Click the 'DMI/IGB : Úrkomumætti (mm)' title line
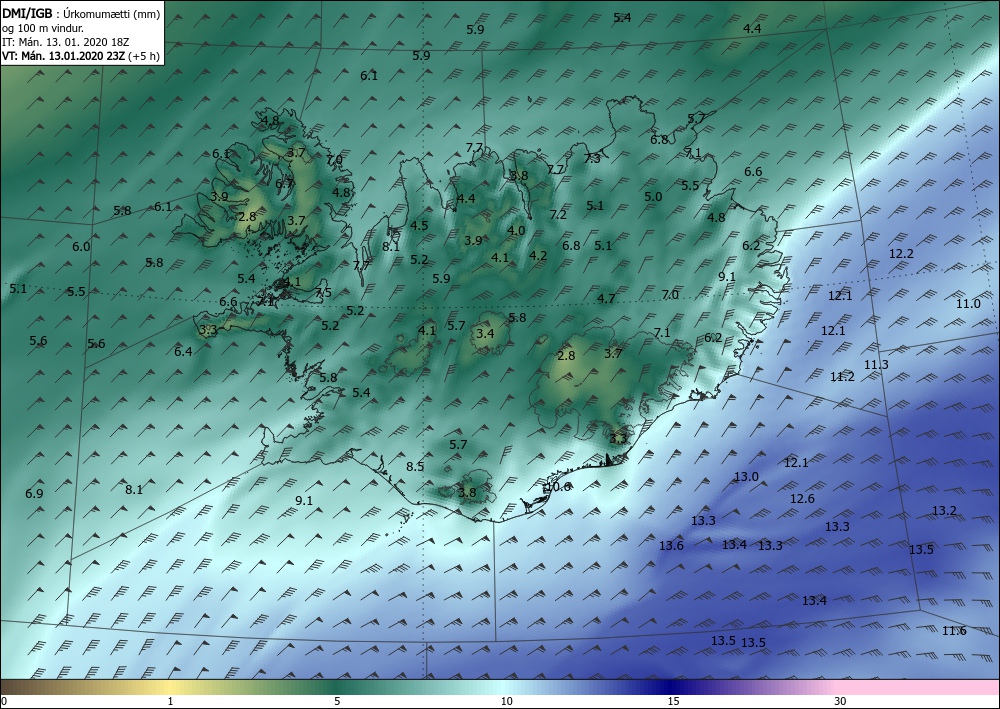This screenshot has height=709, width=1000. point(81,13)
